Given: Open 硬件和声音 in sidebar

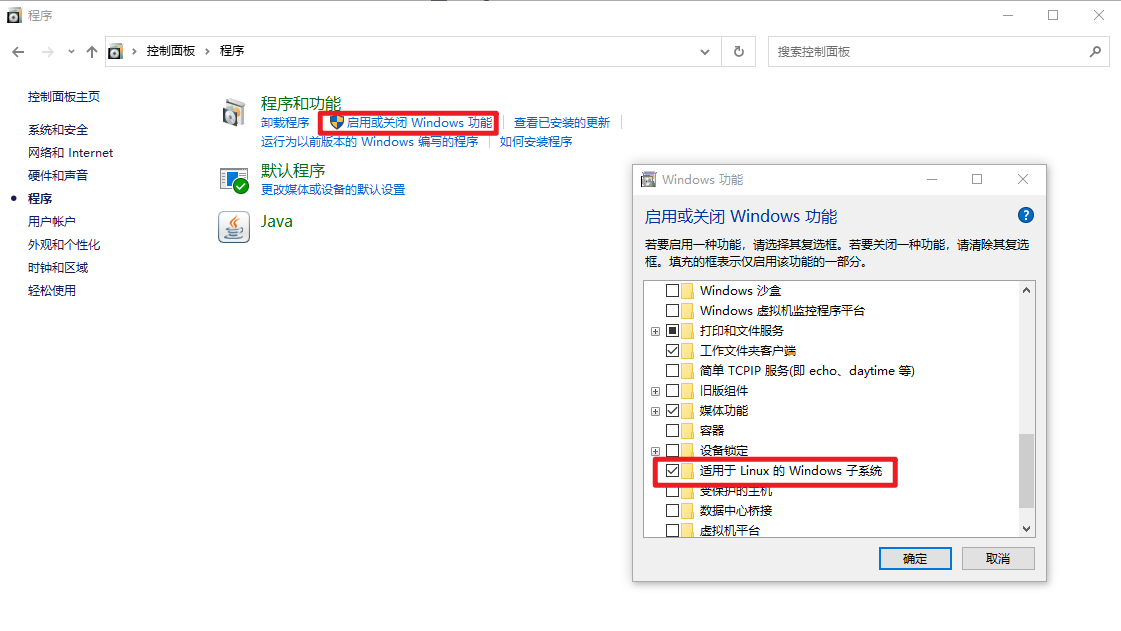Looking at the screenshot, I should (x=58, y=175).
